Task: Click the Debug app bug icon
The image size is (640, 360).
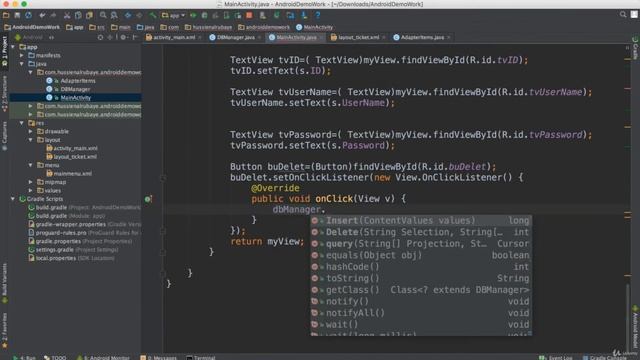Action: (204, 15)
